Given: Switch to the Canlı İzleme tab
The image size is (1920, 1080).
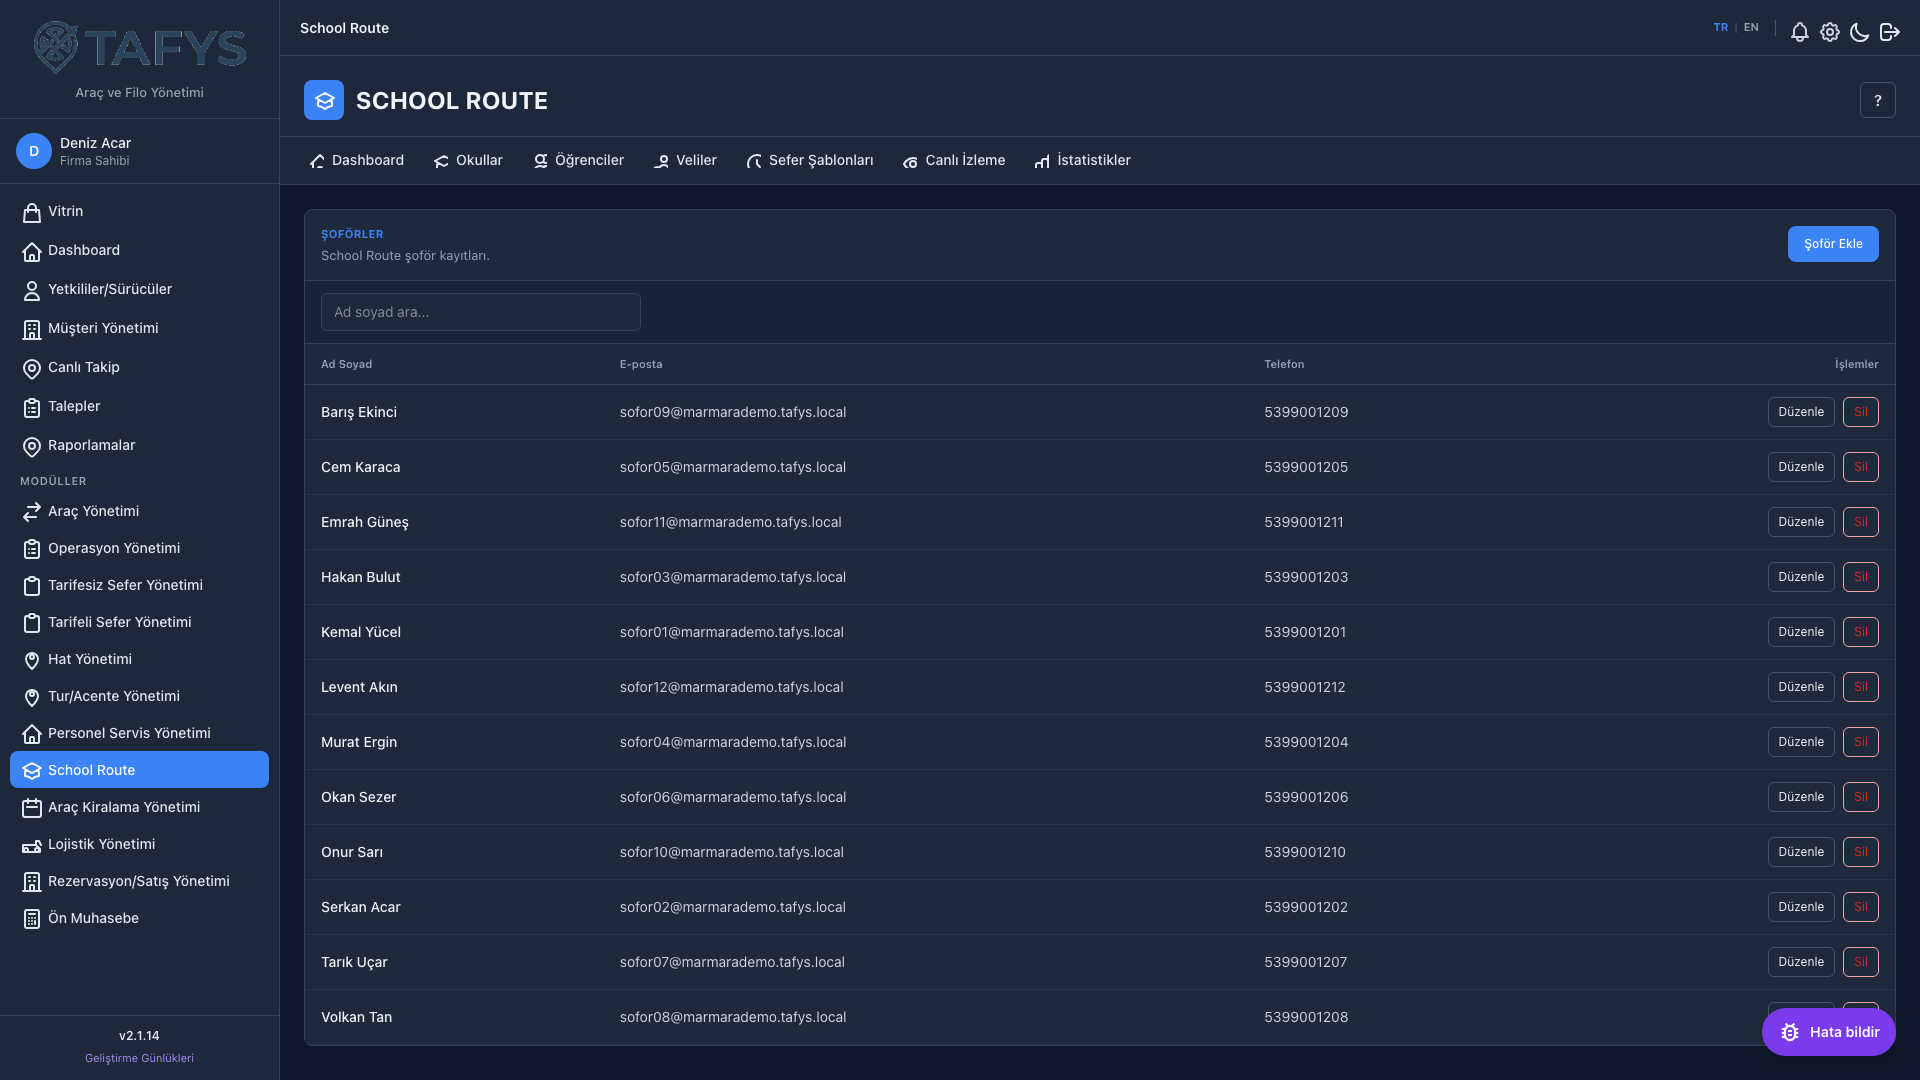Looking at the screenshot, I should click(954, 160).
